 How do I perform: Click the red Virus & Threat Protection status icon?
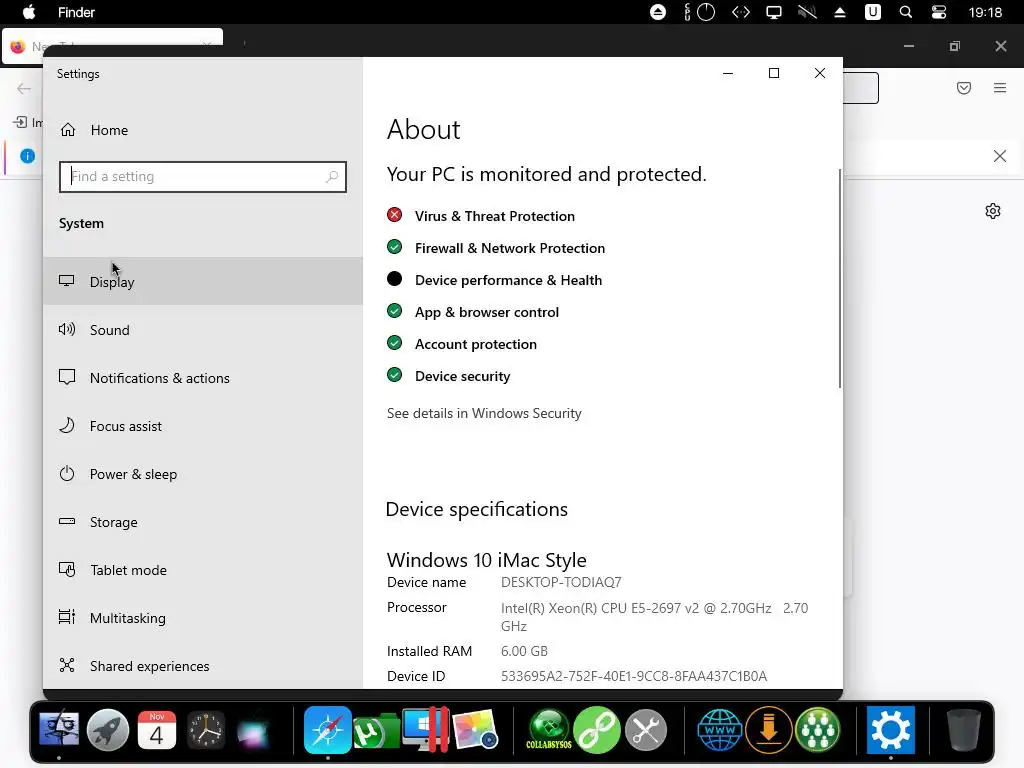coord(394,215)
